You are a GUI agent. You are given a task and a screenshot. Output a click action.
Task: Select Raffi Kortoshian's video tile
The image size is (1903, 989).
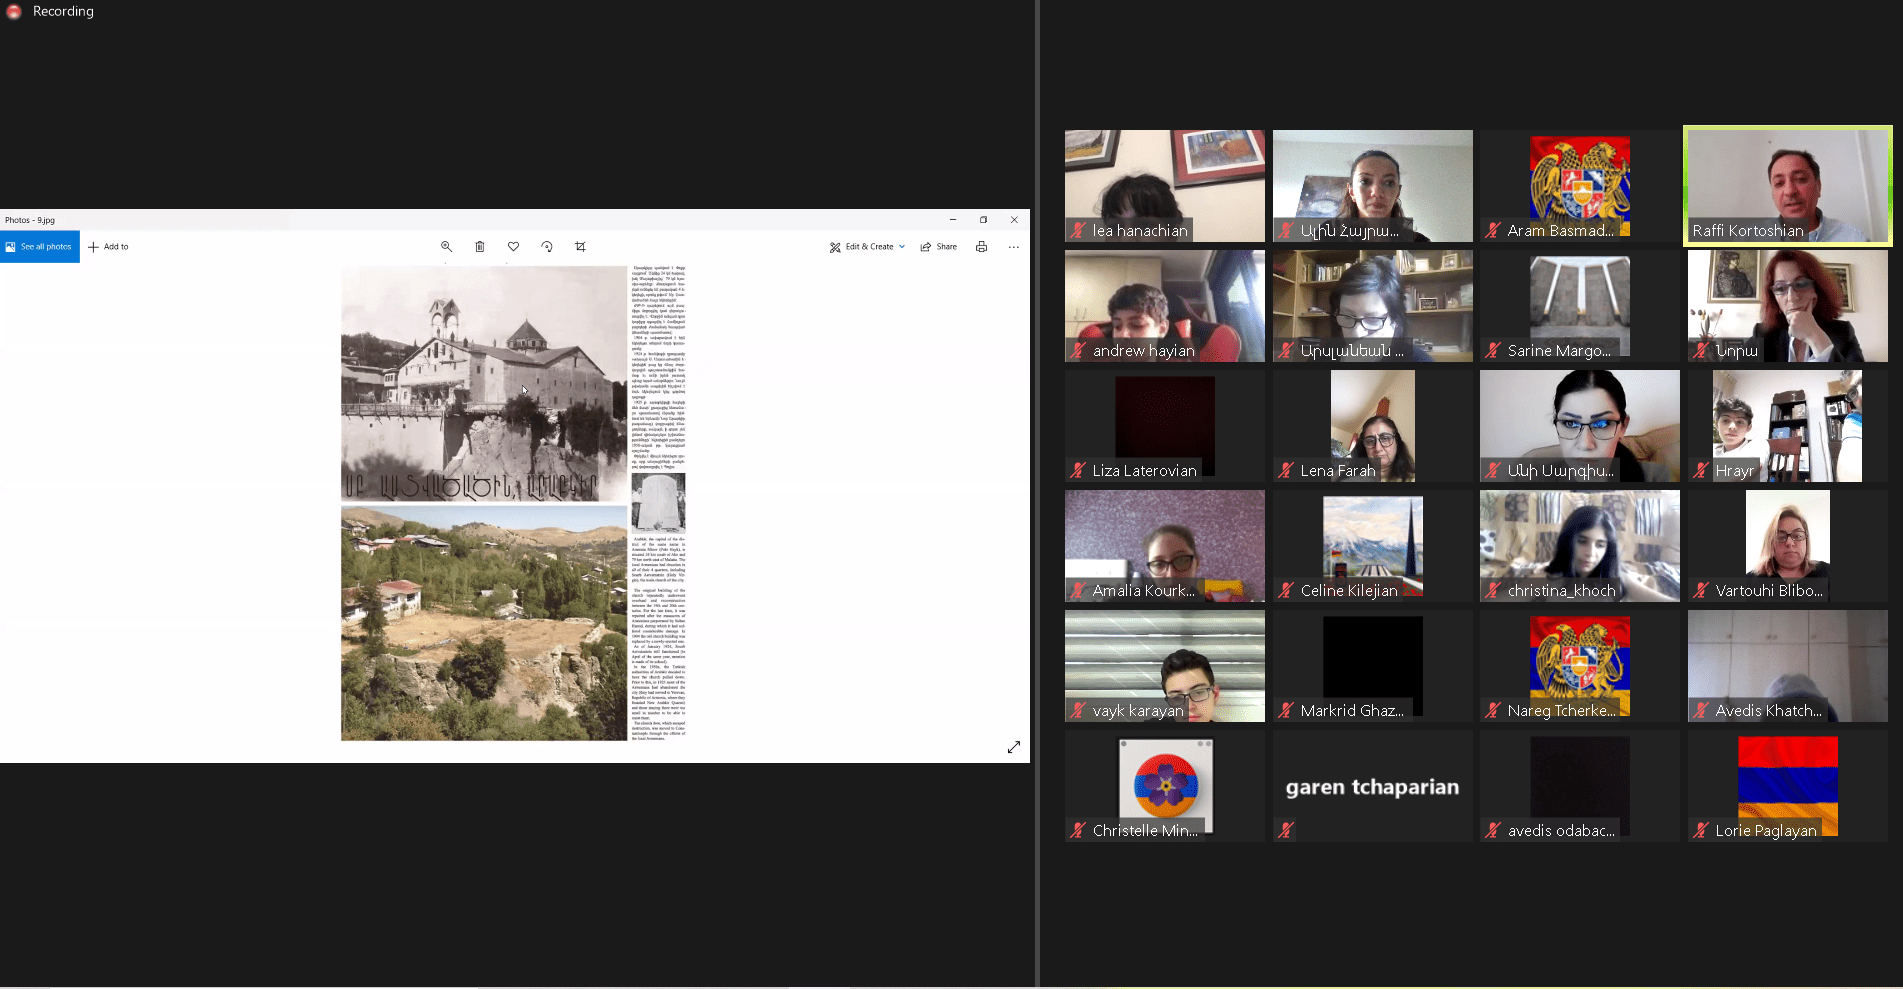pyautogui.click(x=1788, y=186)
